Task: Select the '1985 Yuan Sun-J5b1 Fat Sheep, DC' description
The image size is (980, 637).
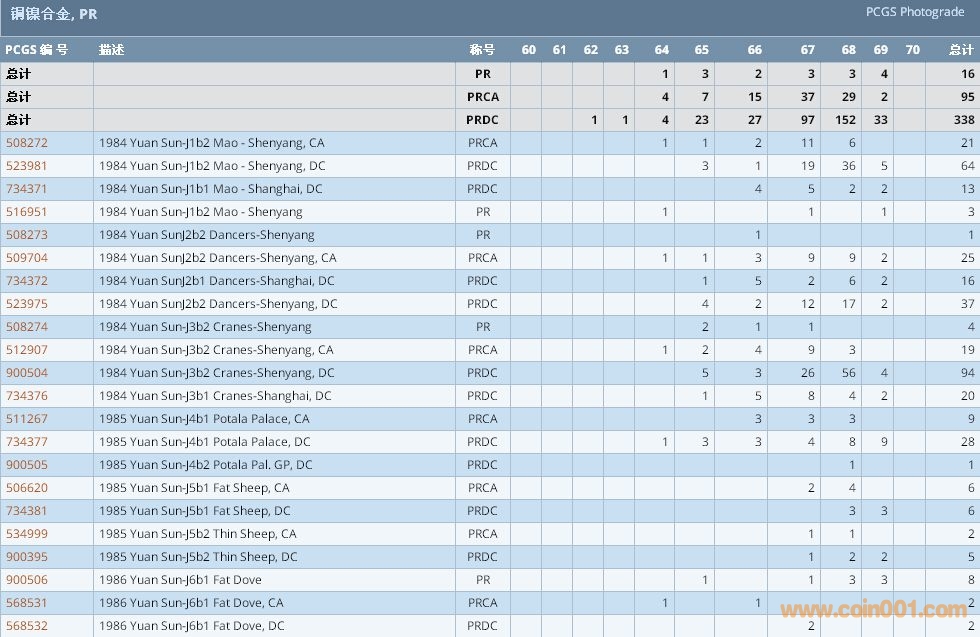Action: [194, 511]
